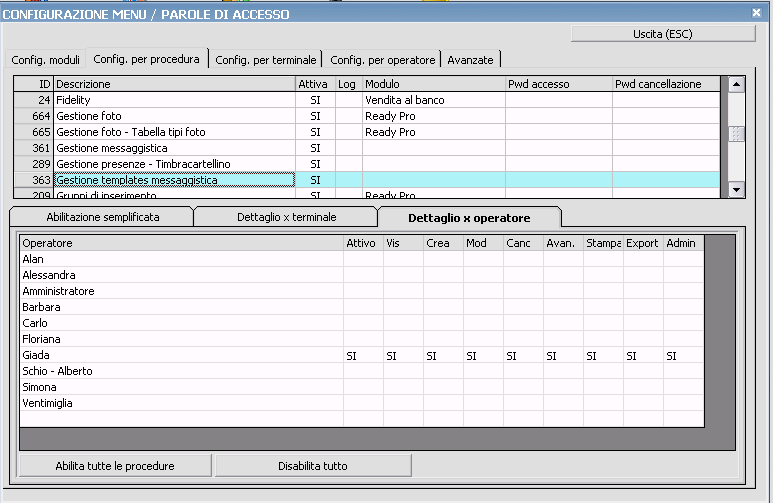Toggle Giada's Canc SI cell
Image resolution: width=773 pixels, height=503 pixels.
(x=523, y=356)
